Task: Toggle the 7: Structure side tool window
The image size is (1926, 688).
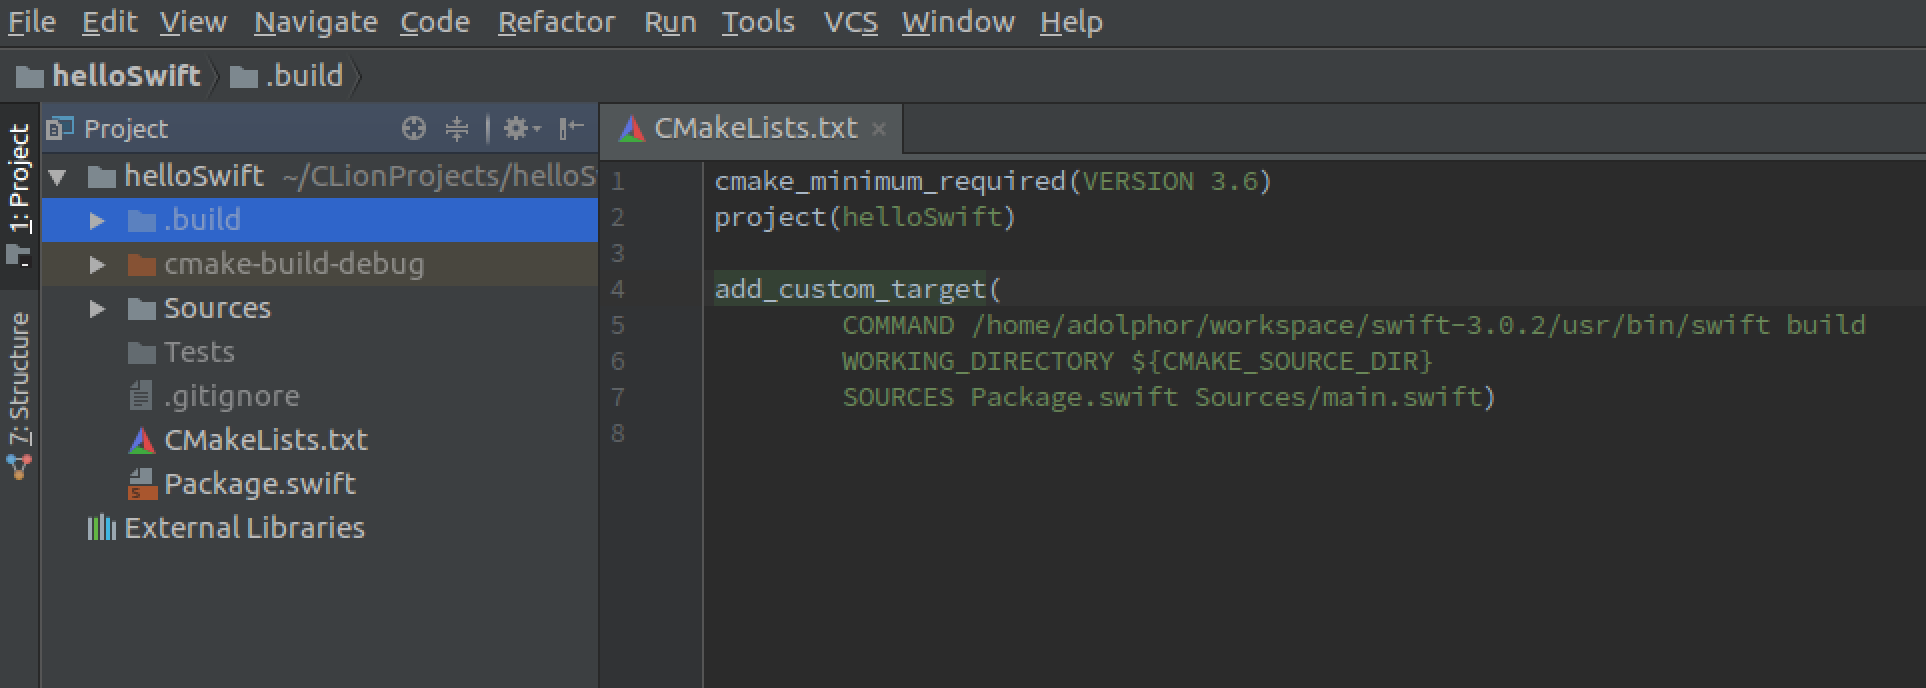Action: [x=19, y=395]
